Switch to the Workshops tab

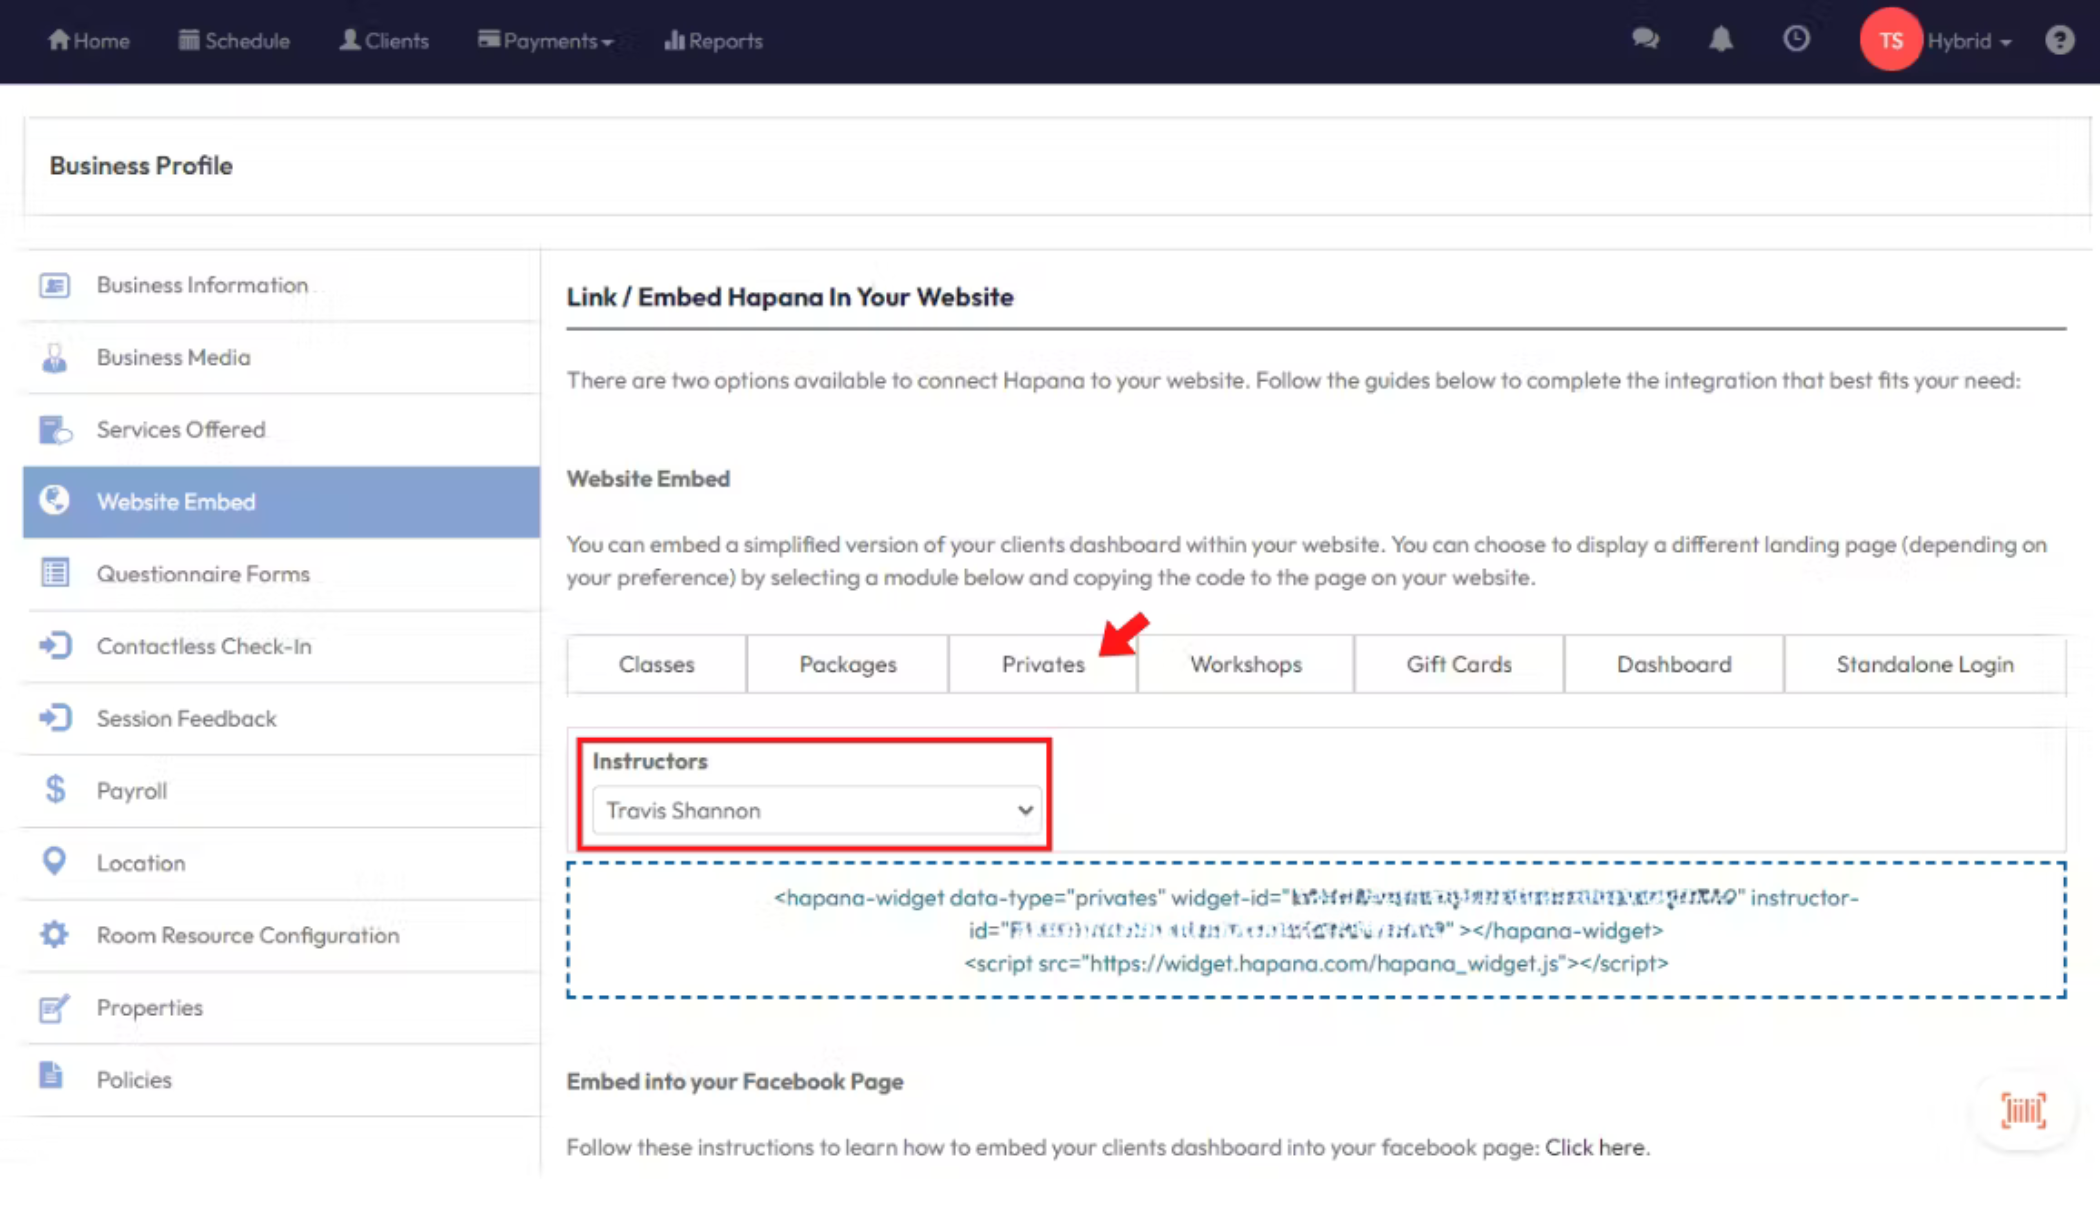pyautogui.click(x=1245, y=664)
